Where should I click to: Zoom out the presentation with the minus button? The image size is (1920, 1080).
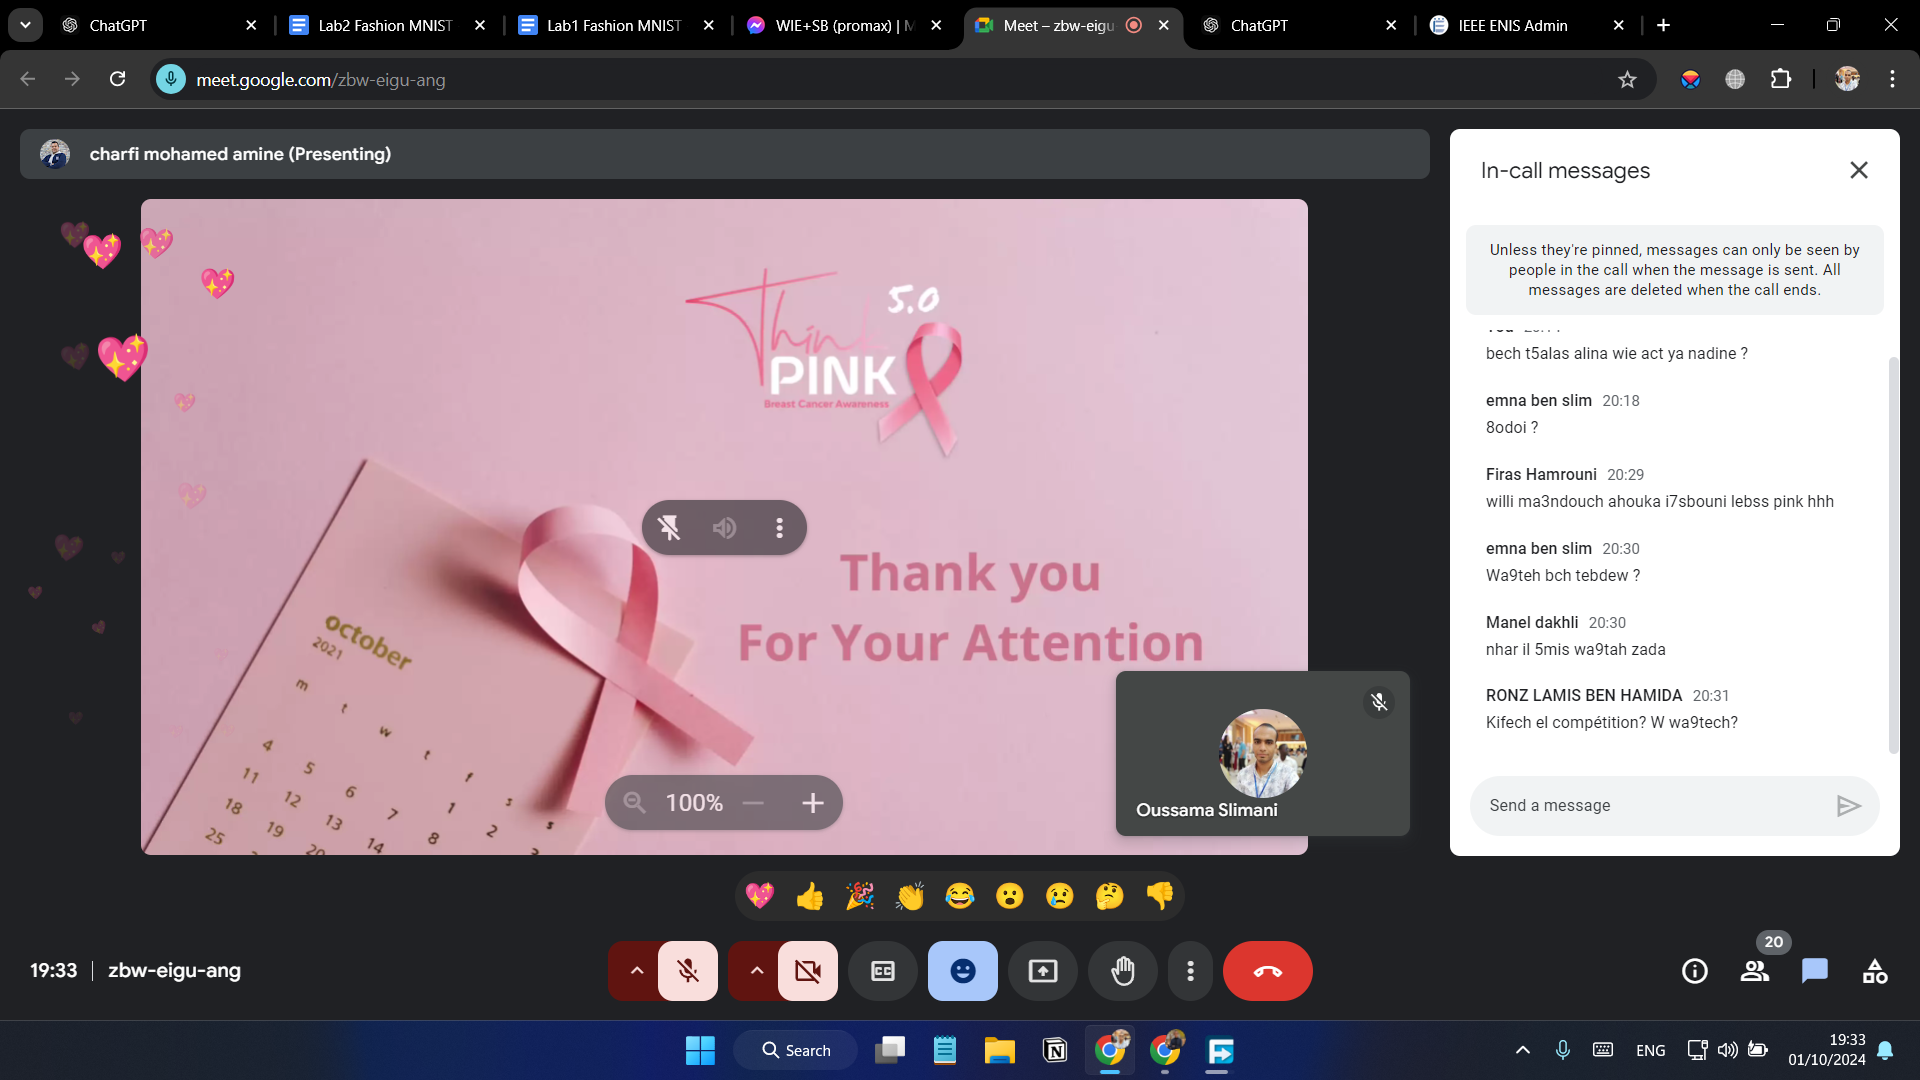click(x=753, y=802)
